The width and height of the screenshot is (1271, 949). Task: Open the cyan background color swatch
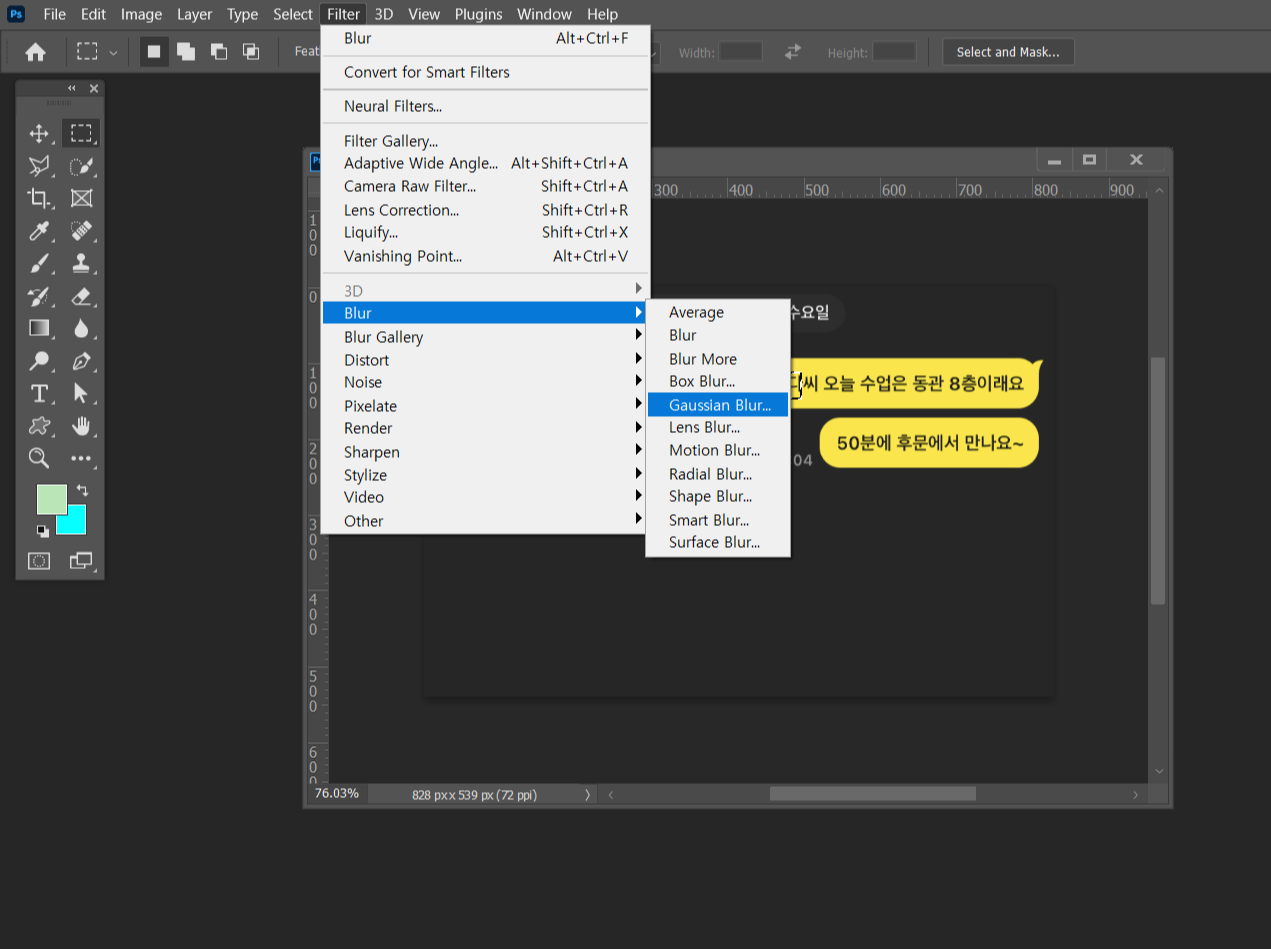(75, 523)
